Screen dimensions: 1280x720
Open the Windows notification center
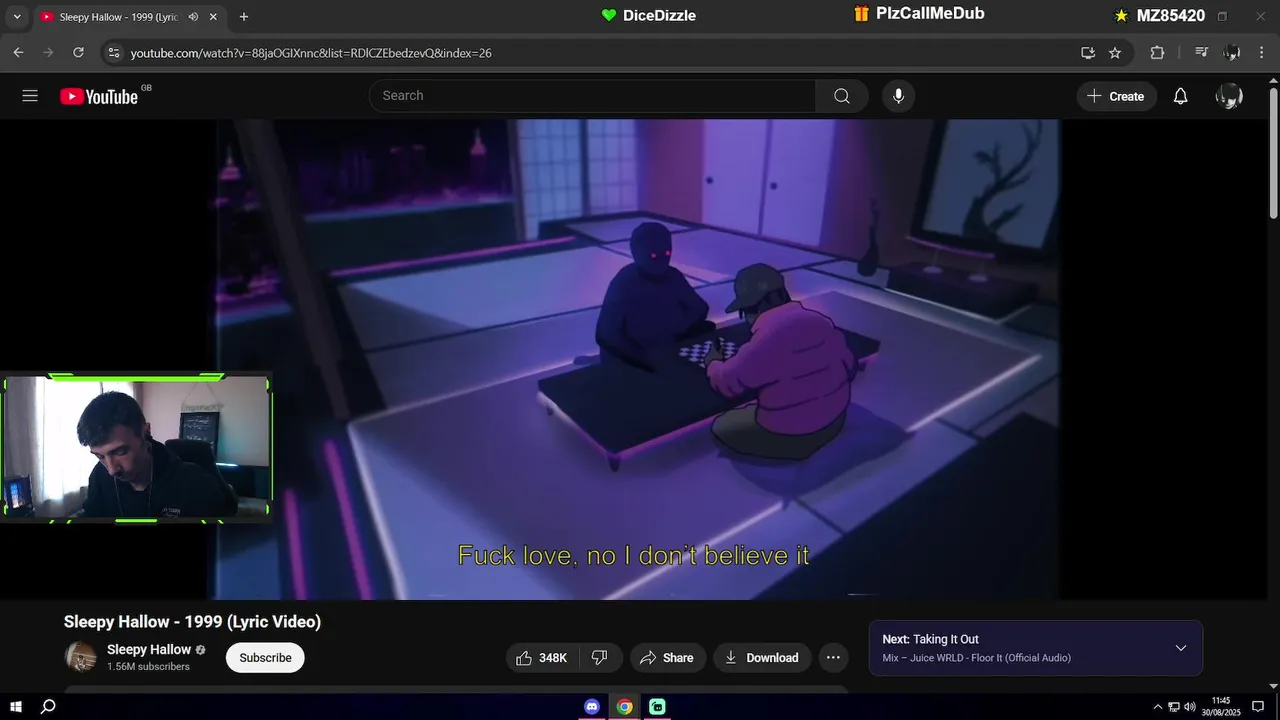click(x=1258, y=707)
